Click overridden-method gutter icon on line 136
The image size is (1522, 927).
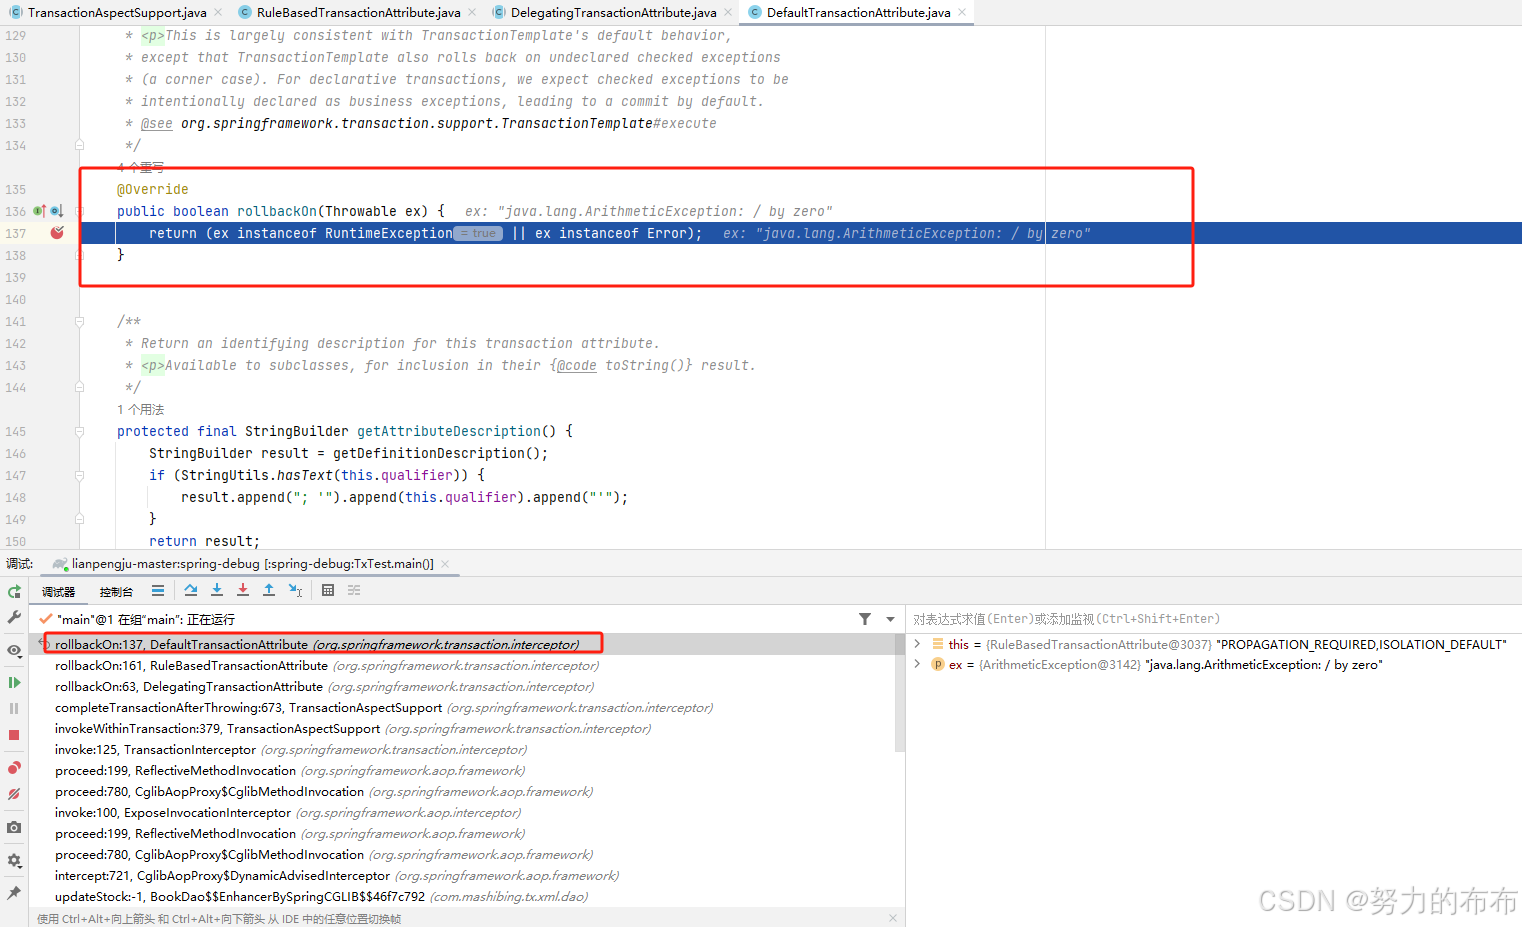pyautogui.click(x=57, y=211)
